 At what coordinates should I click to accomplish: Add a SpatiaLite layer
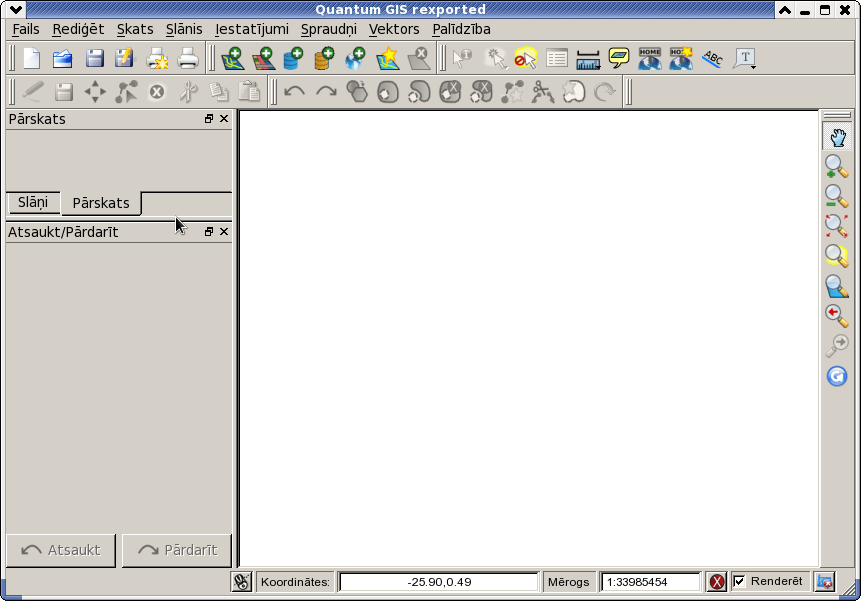click(x=325, y=58)
